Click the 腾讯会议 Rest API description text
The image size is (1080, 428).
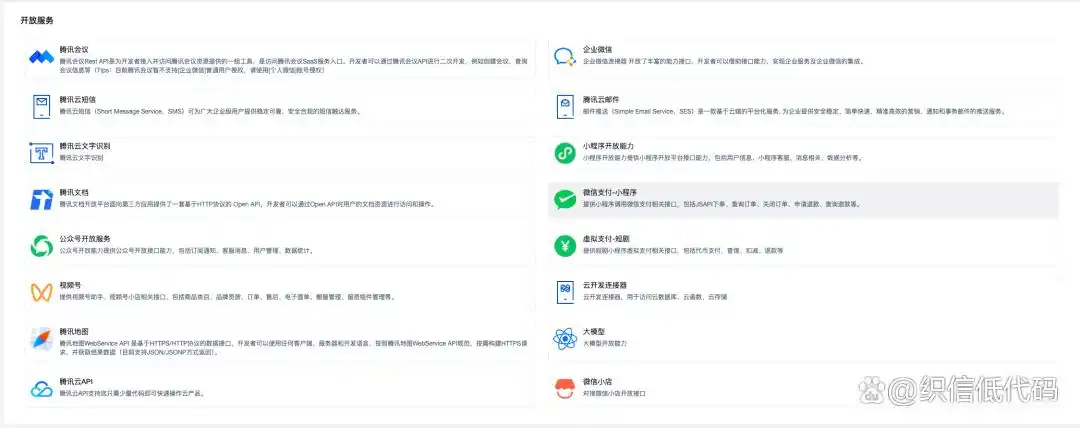point(293,65)
